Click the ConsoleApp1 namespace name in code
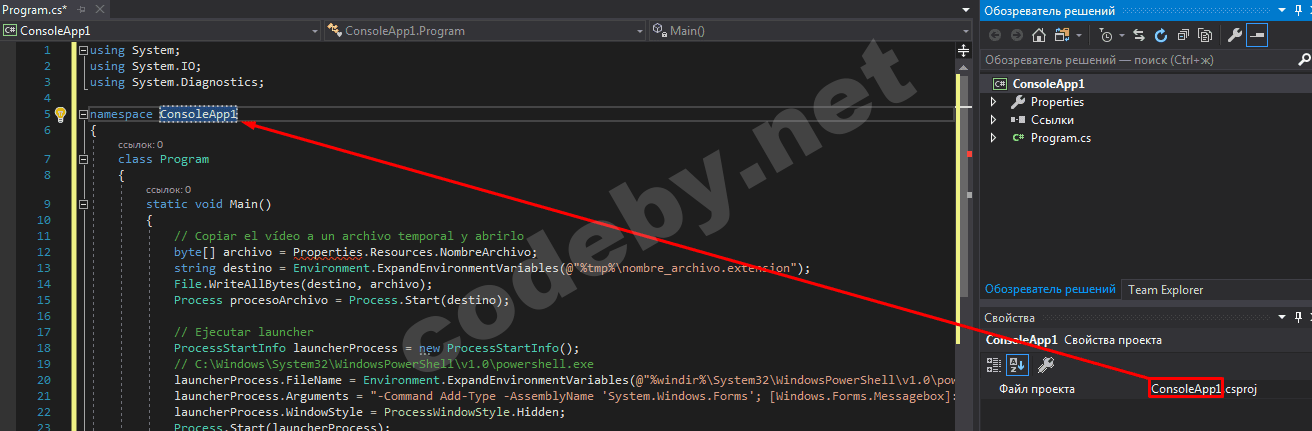The width and height of the screenshot is (1312, 431). coord(198,114)
